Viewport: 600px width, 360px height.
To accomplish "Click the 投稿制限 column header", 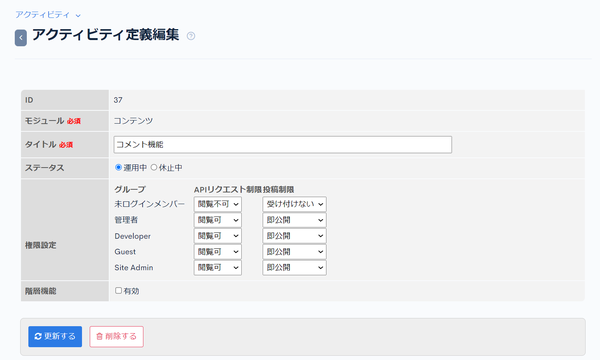I will coord(279,189).
